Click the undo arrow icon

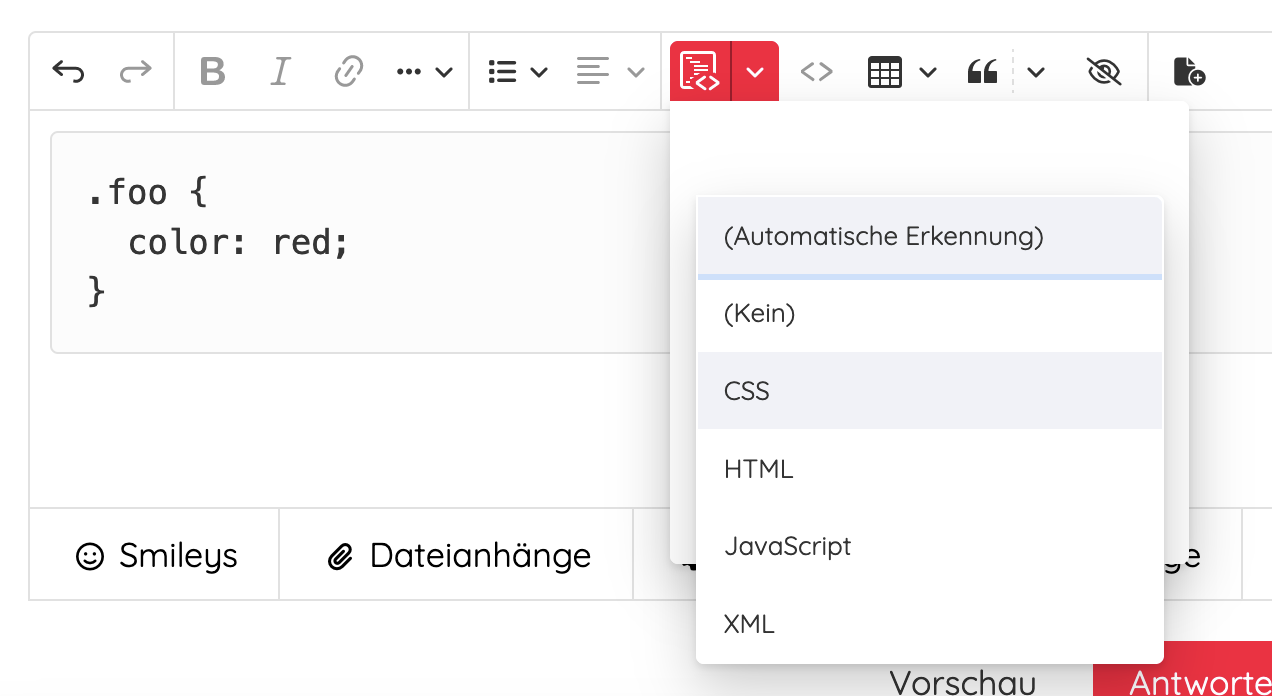click(68, 72)
